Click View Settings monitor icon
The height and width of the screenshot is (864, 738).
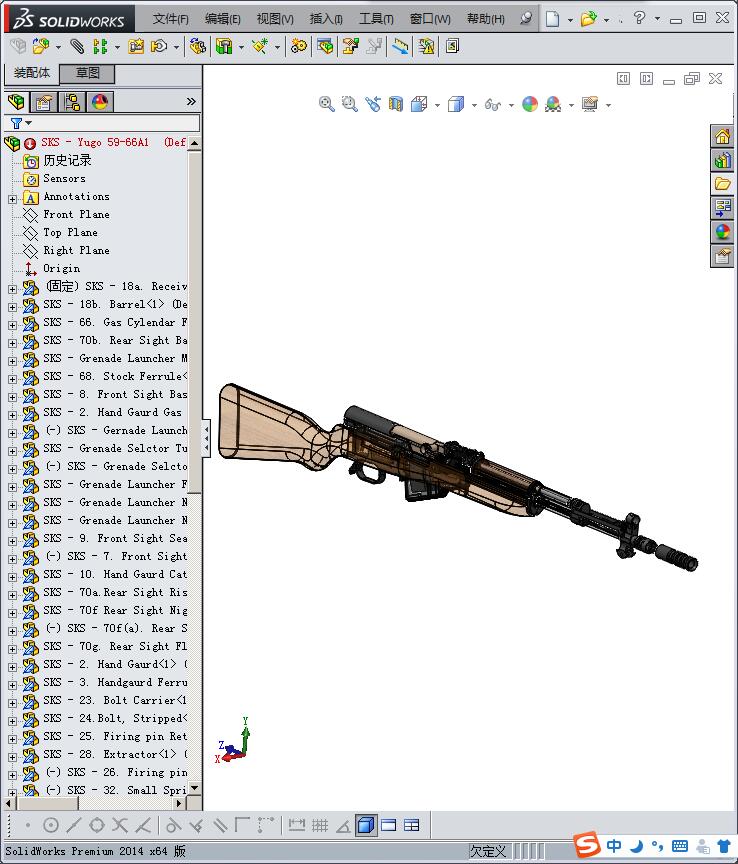(x=590, y=104)
